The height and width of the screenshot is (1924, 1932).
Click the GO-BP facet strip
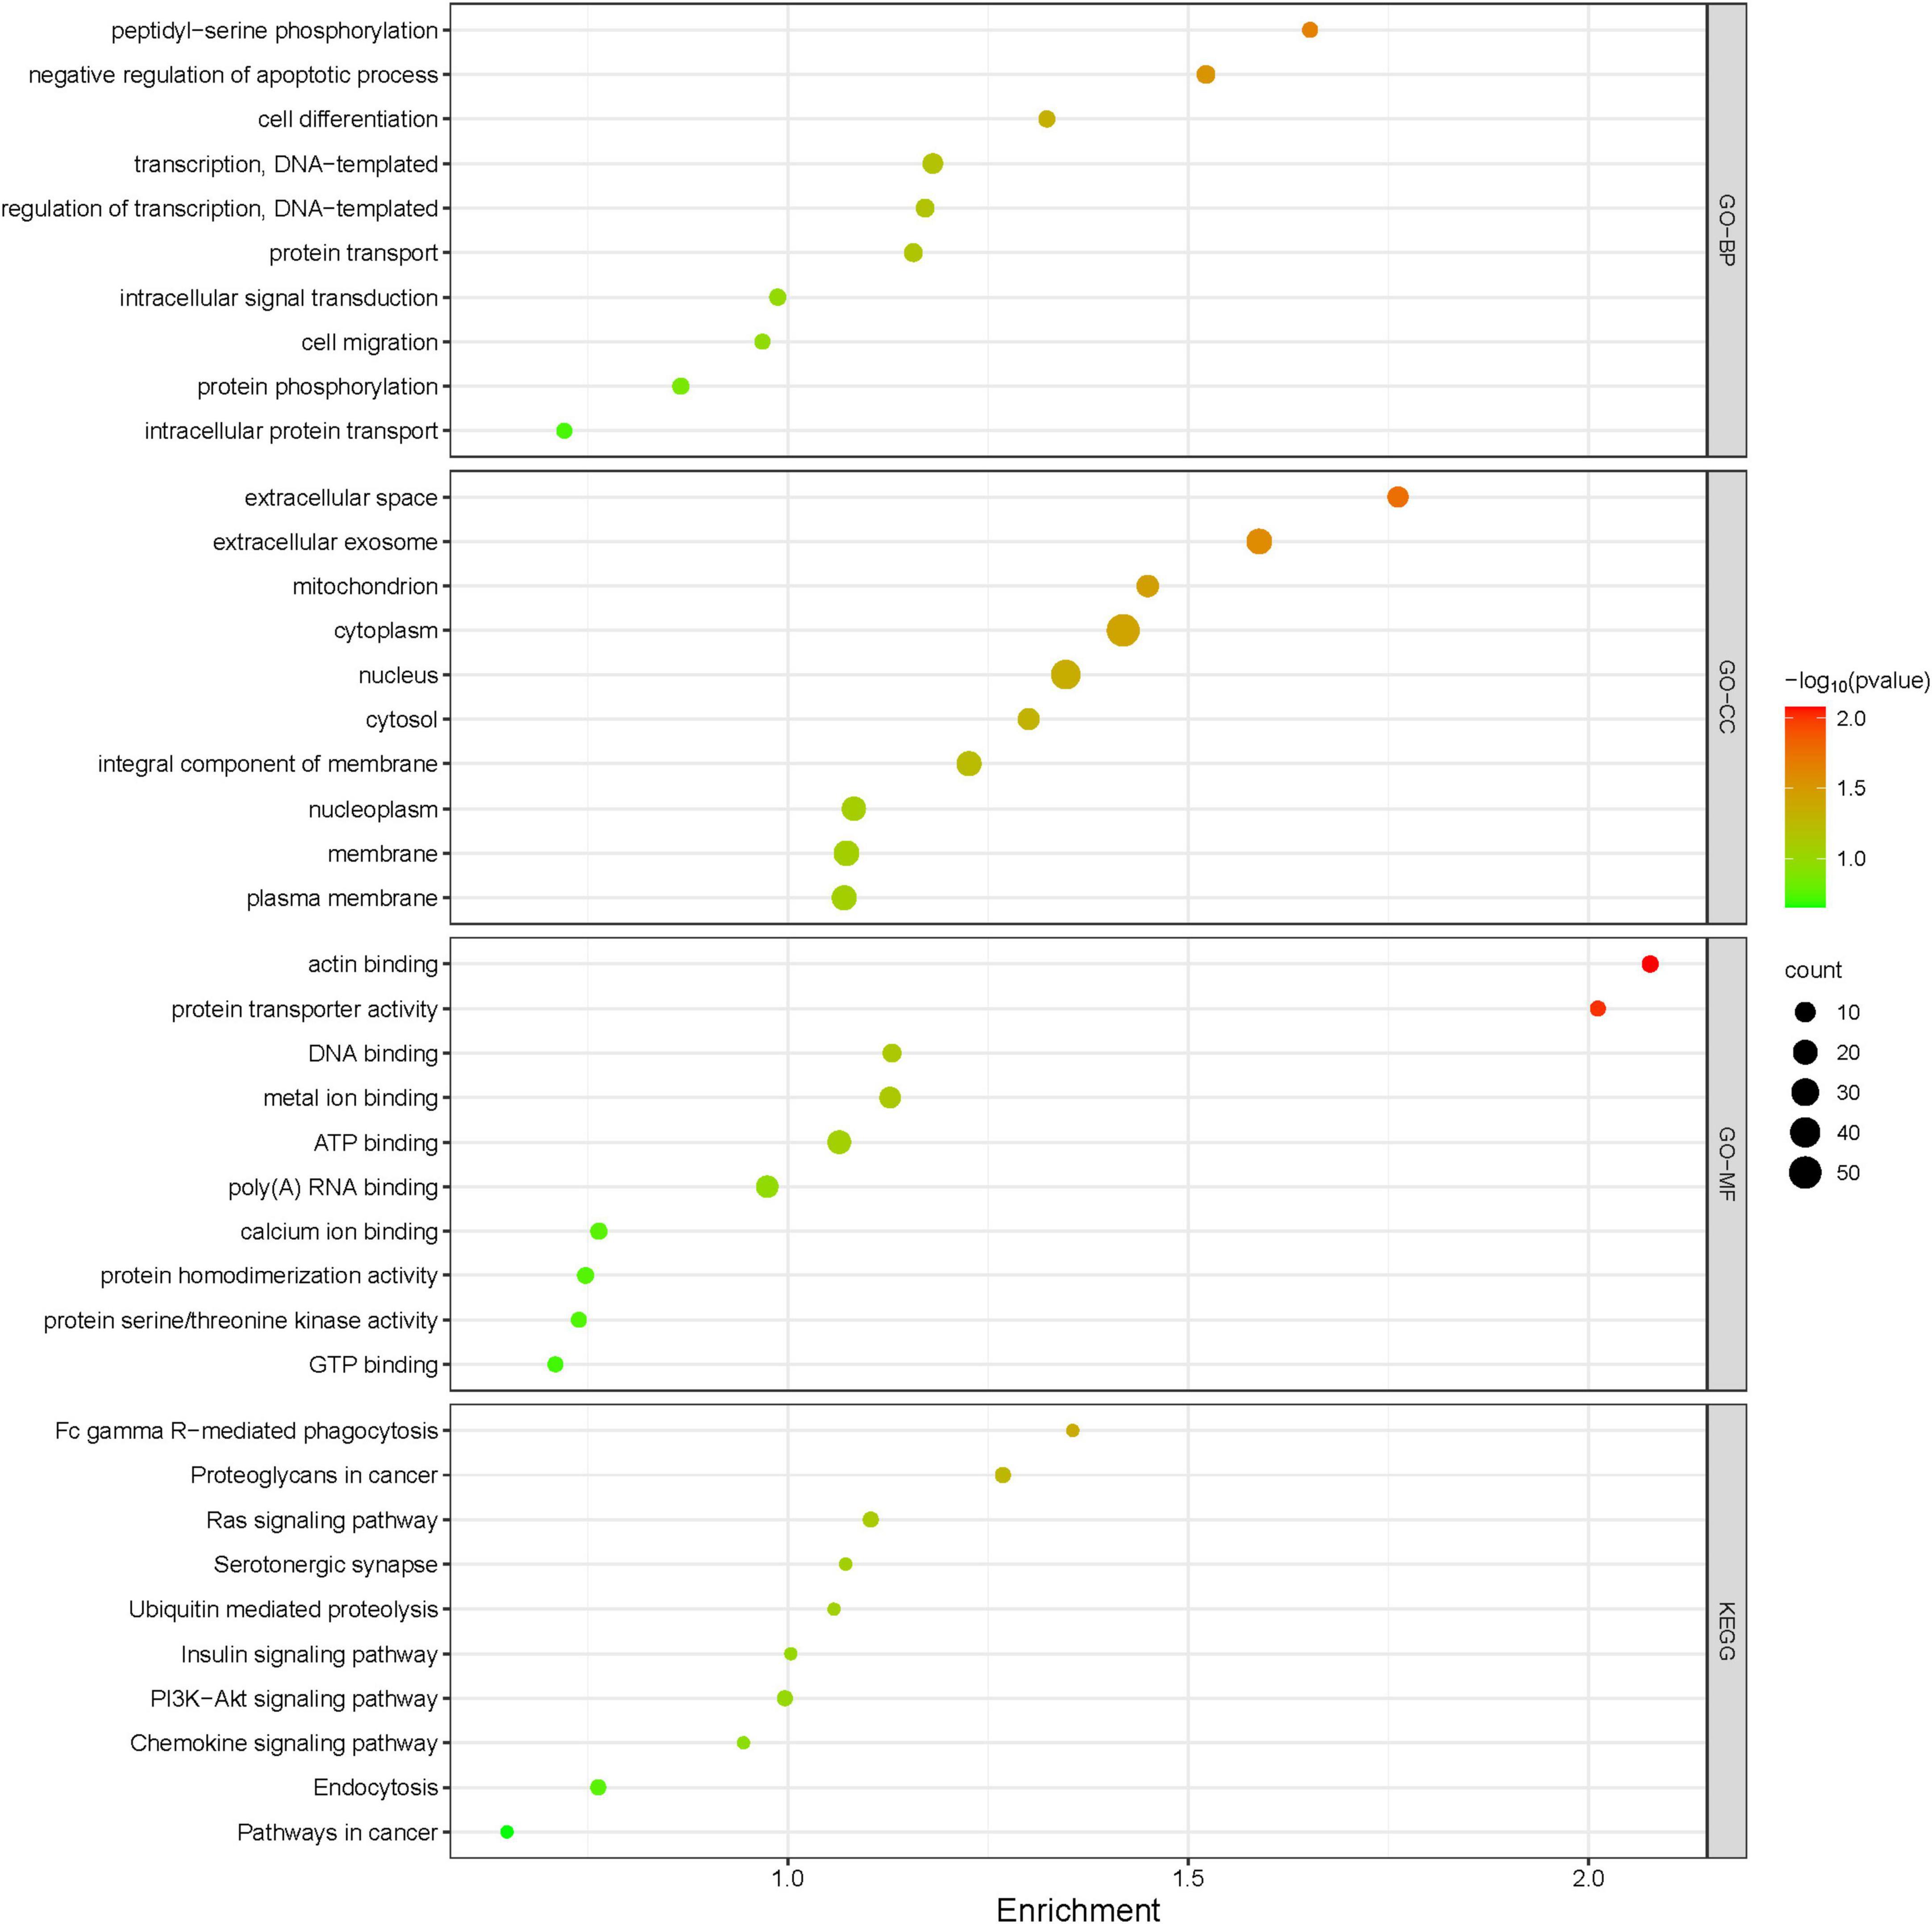pyautogui.click(x=1727, y=230)
